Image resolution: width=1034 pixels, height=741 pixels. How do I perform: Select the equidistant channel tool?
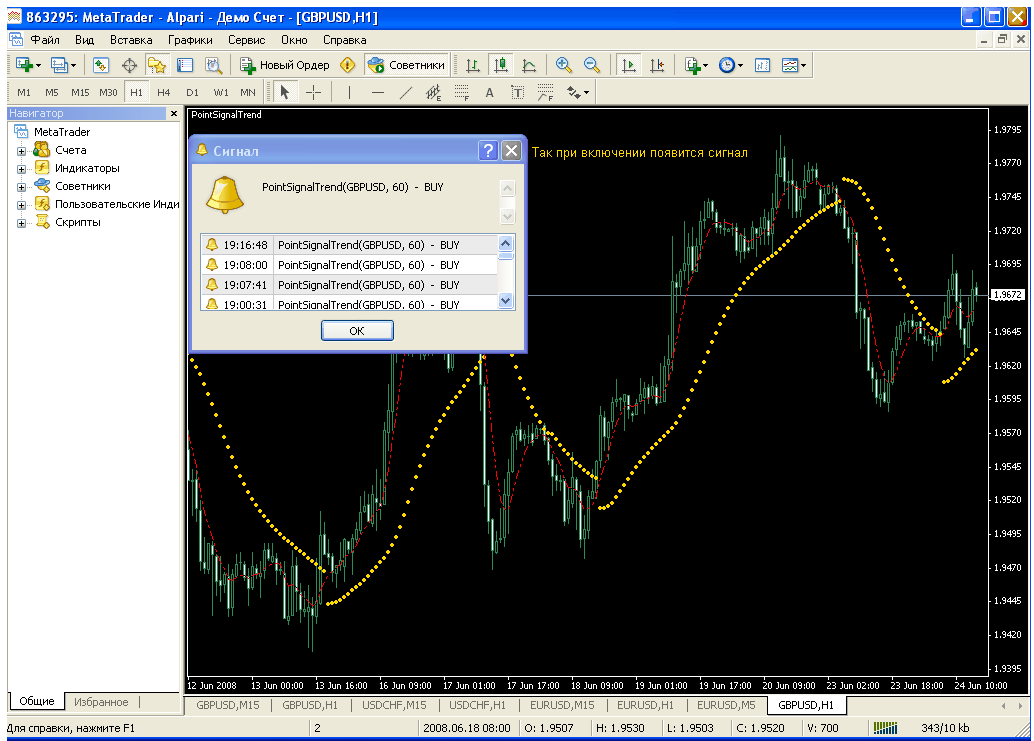tap(433, 92)
